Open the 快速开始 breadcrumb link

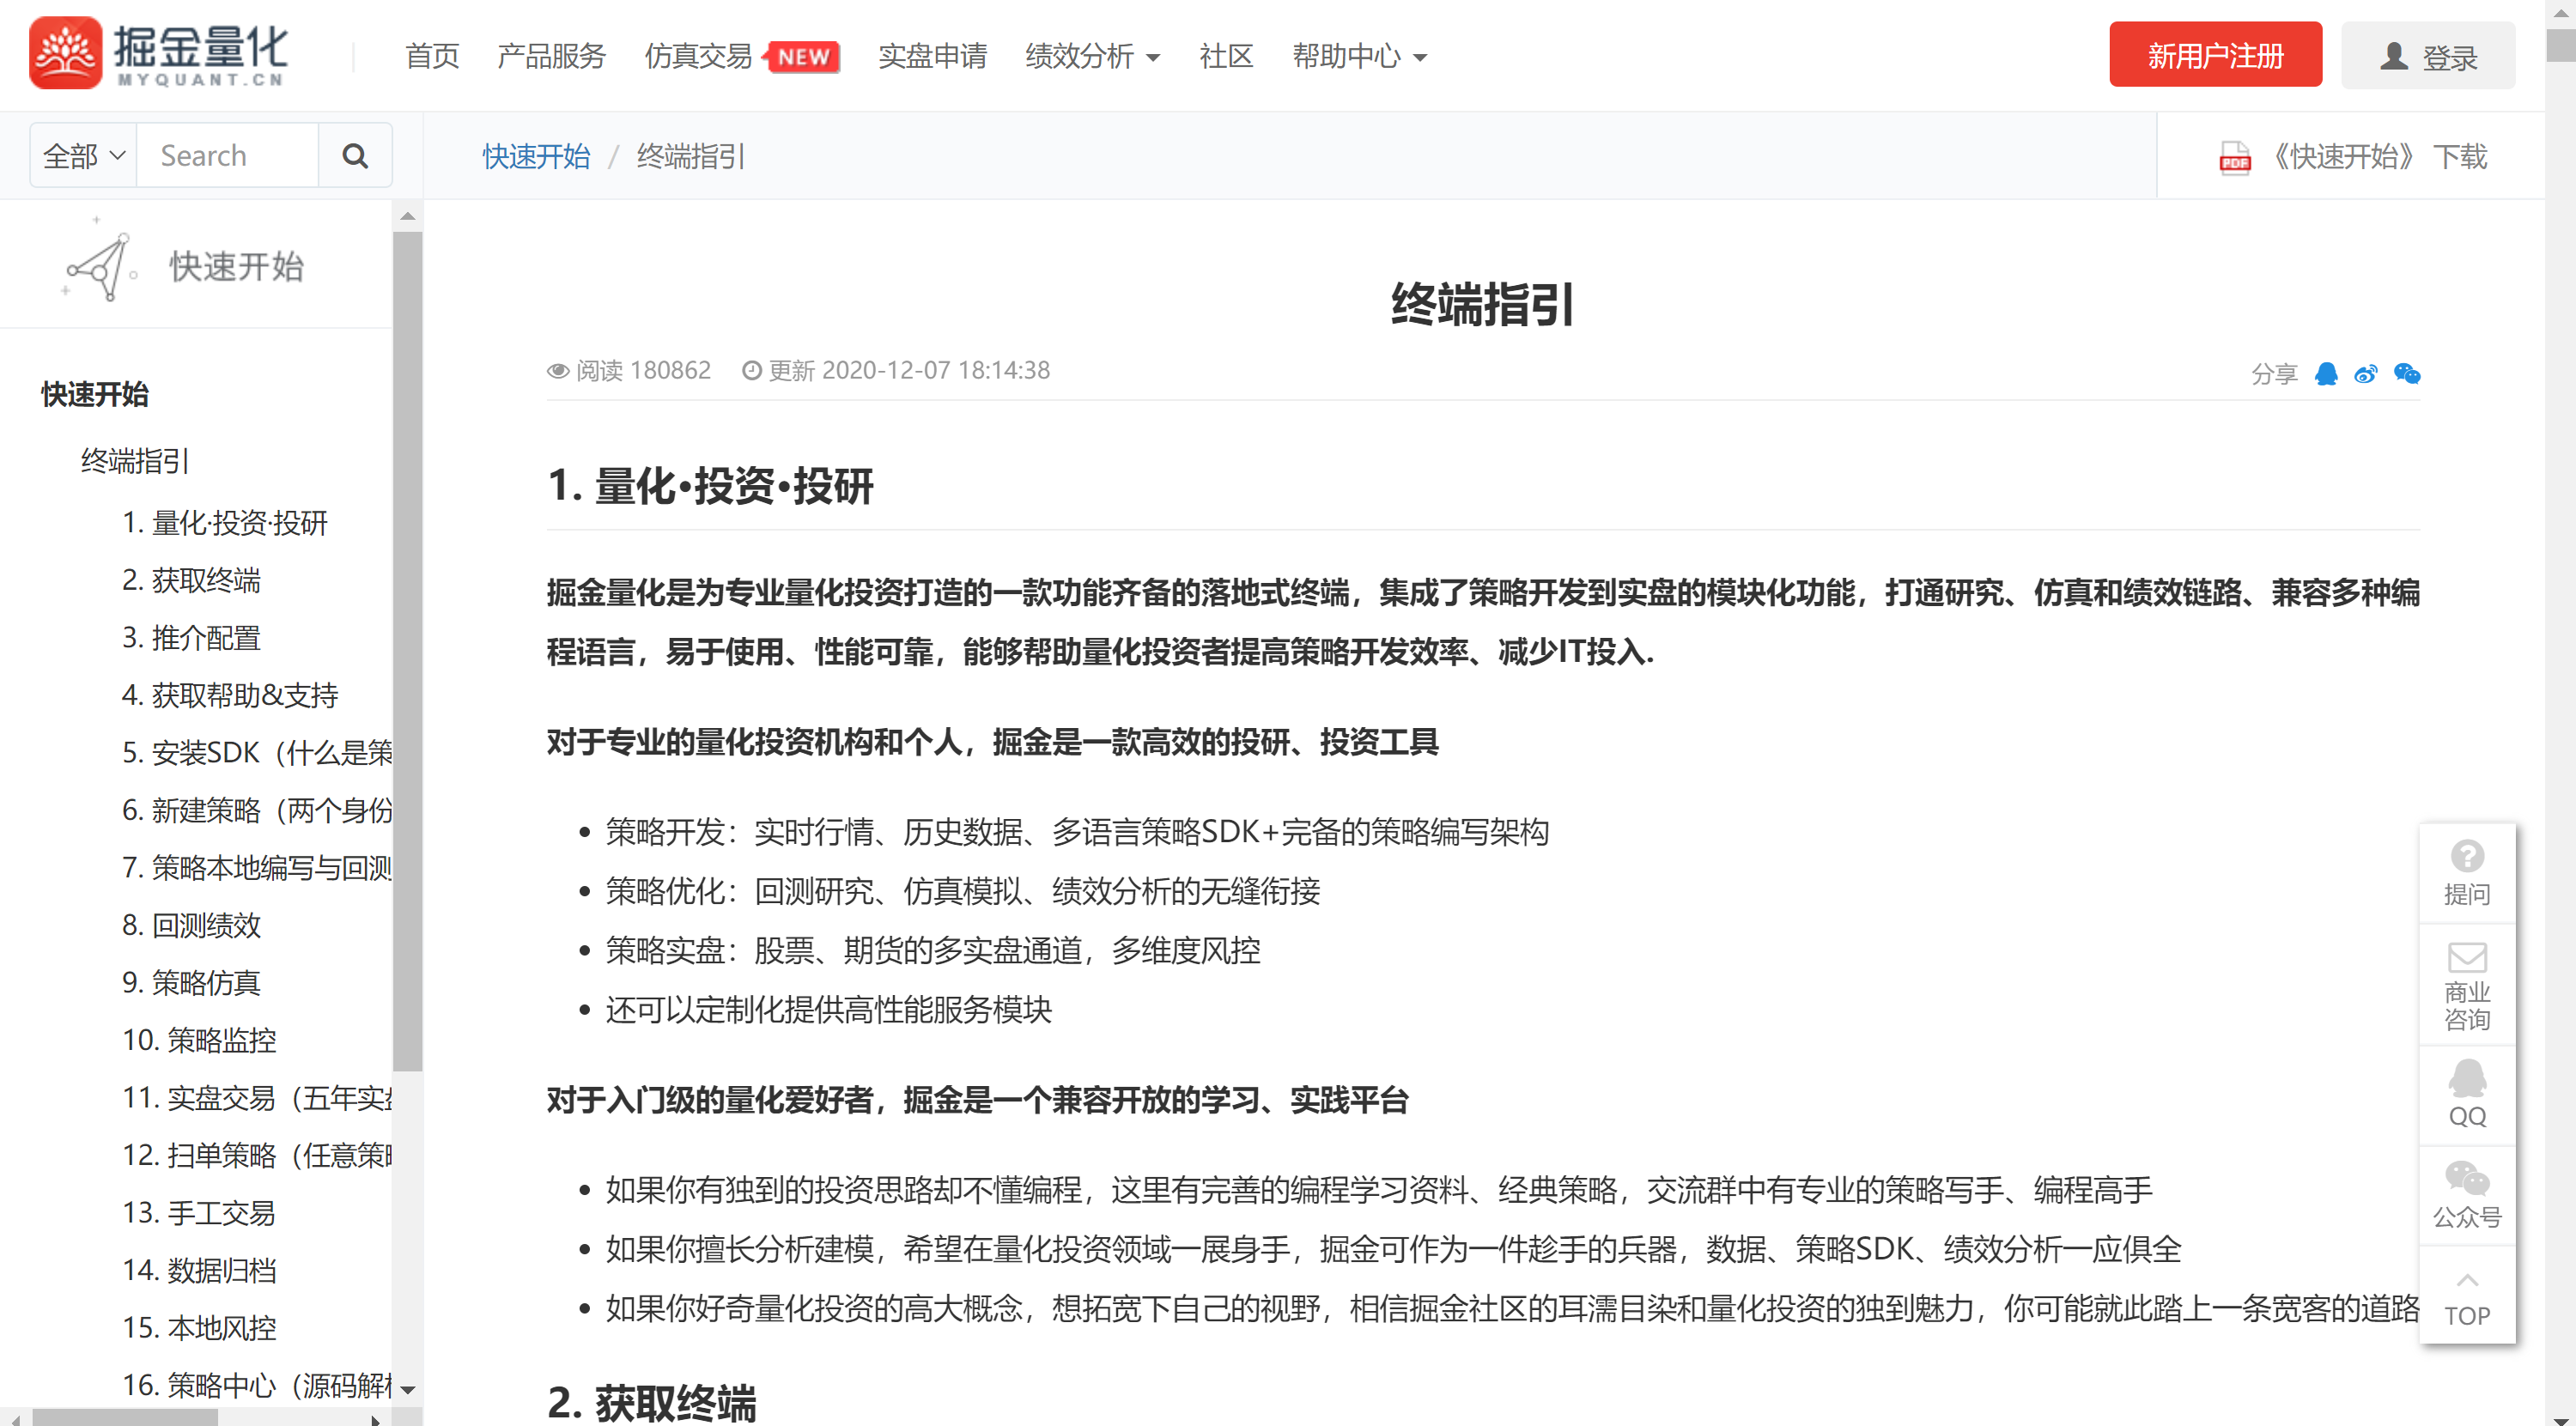(x=536, y=157)
